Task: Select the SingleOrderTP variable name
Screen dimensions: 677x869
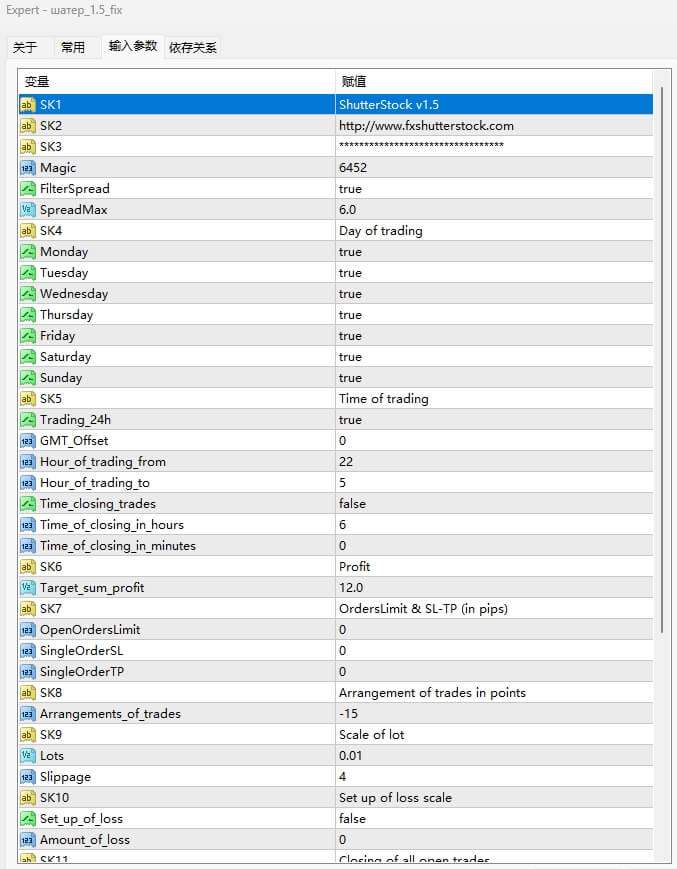Action: 82,672
